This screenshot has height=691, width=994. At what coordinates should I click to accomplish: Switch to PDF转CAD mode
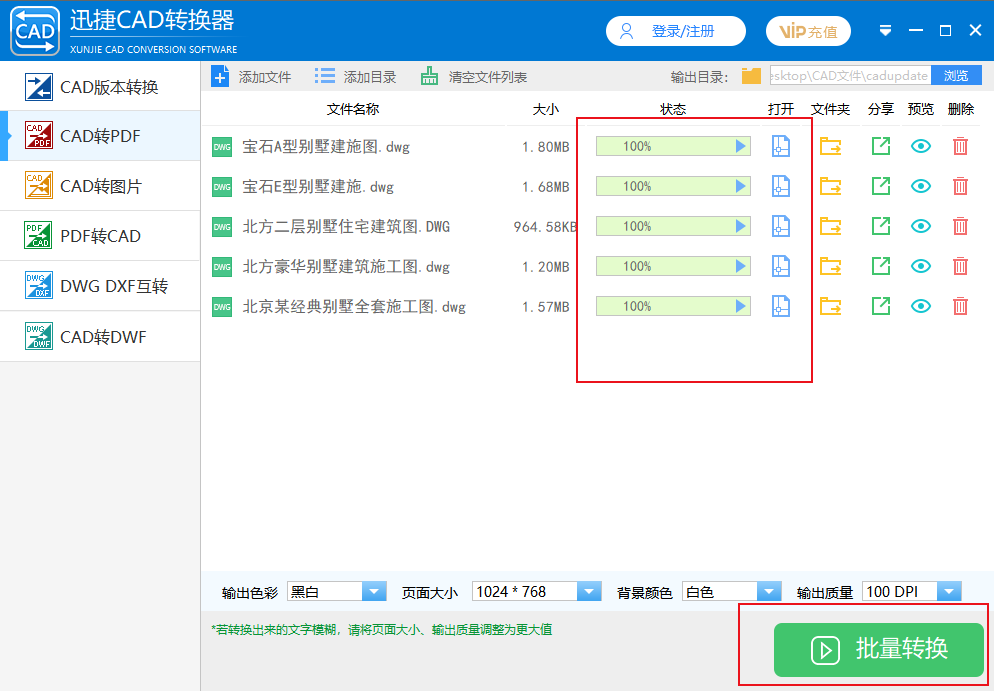[100, 236]
